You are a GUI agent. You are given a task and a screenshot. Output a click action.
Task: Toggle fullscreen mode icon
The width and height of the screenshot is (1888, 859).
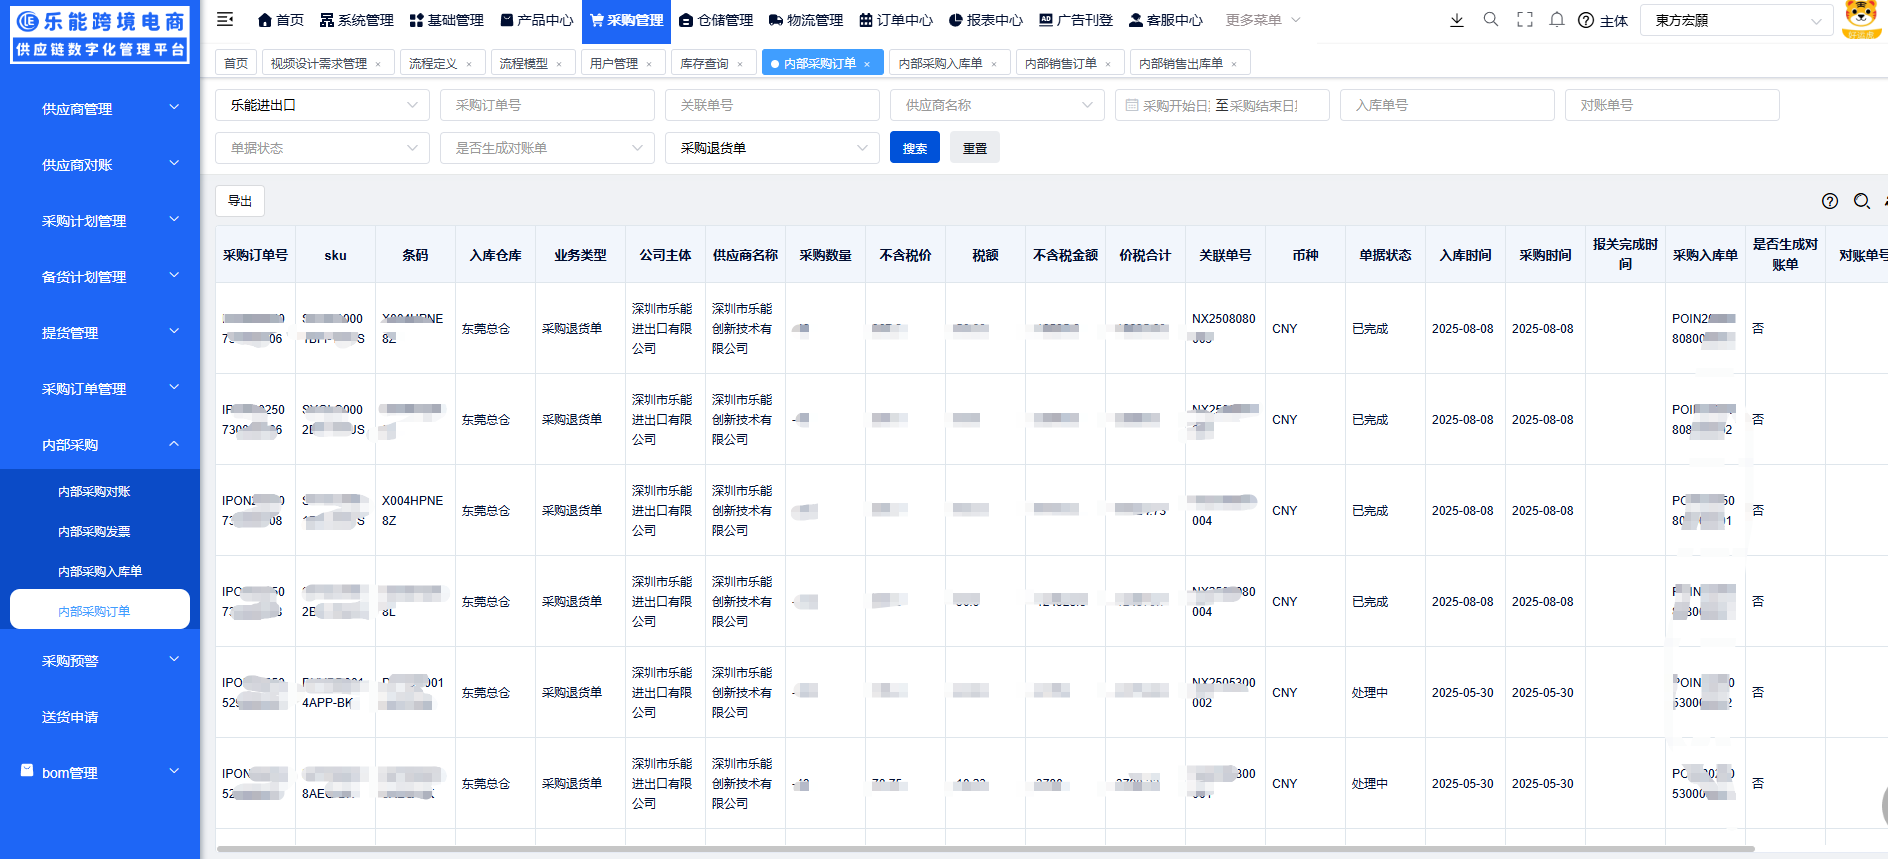(x=1524, y=20)
